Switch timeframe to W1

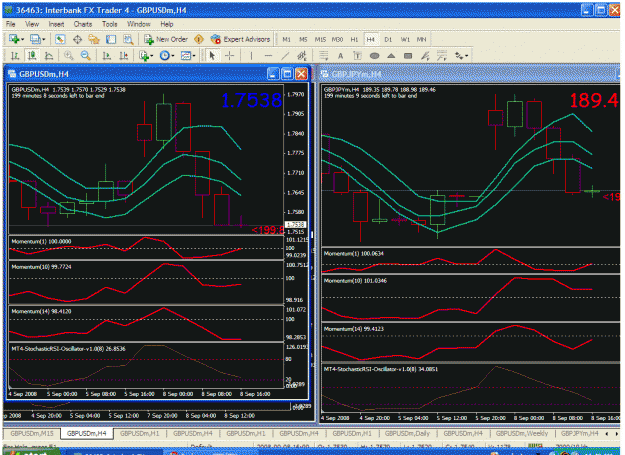tap(405, 39)
